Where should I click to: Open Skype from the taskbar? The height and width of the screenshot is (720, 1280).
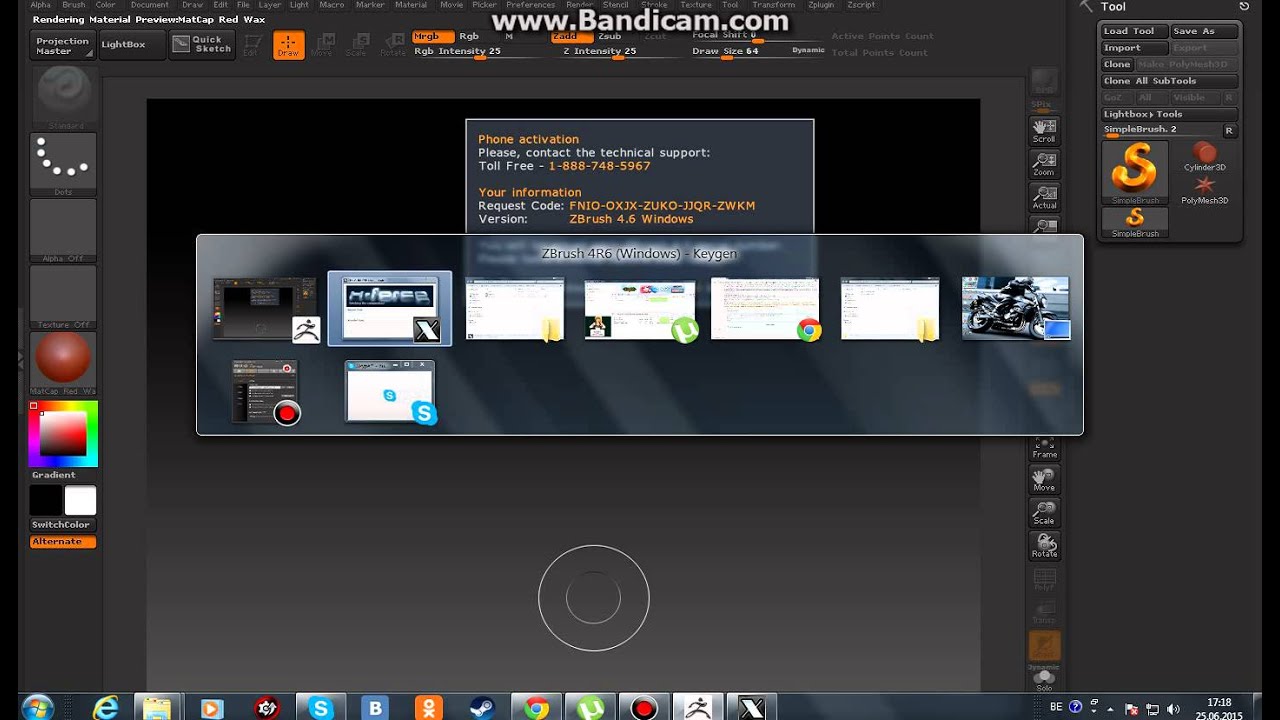tap(321, 708)
